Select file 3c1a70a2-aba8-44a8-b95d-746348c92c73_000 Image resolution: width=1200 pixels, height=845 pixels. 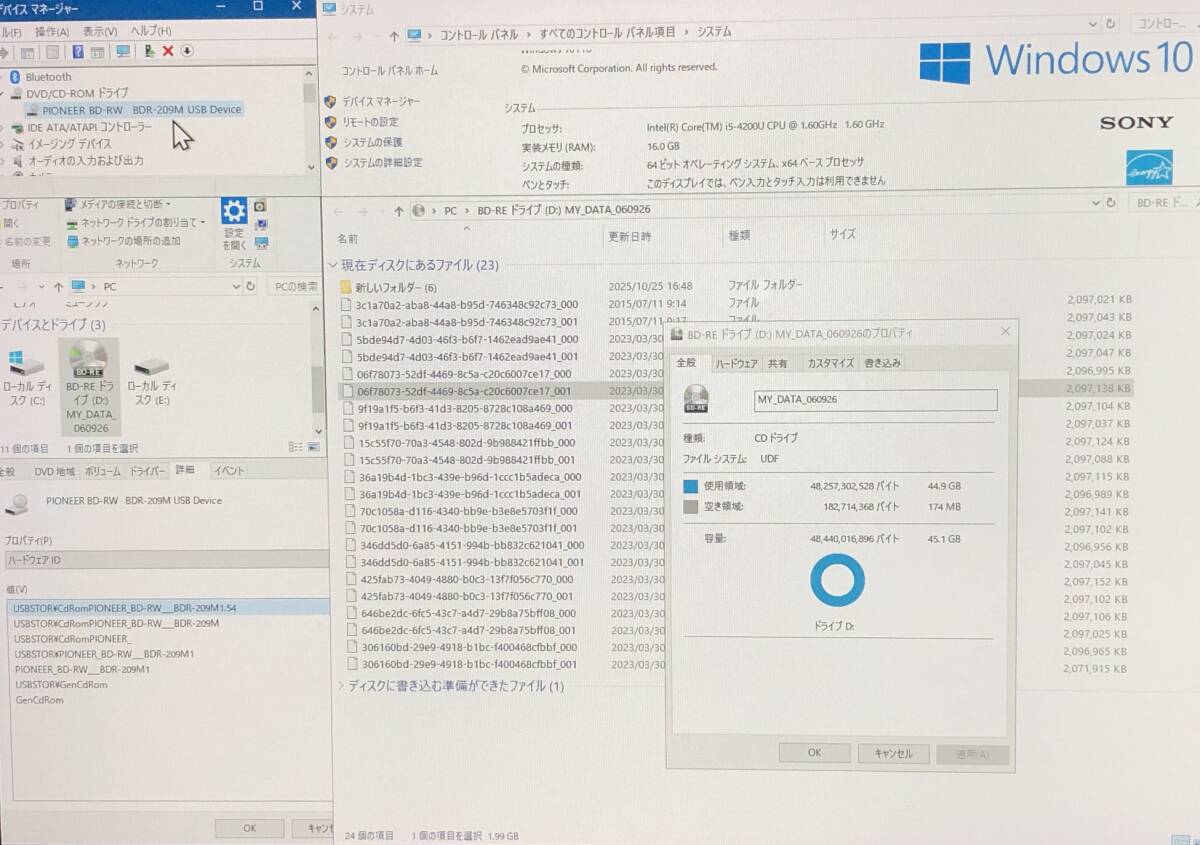(x=466, y=305)
